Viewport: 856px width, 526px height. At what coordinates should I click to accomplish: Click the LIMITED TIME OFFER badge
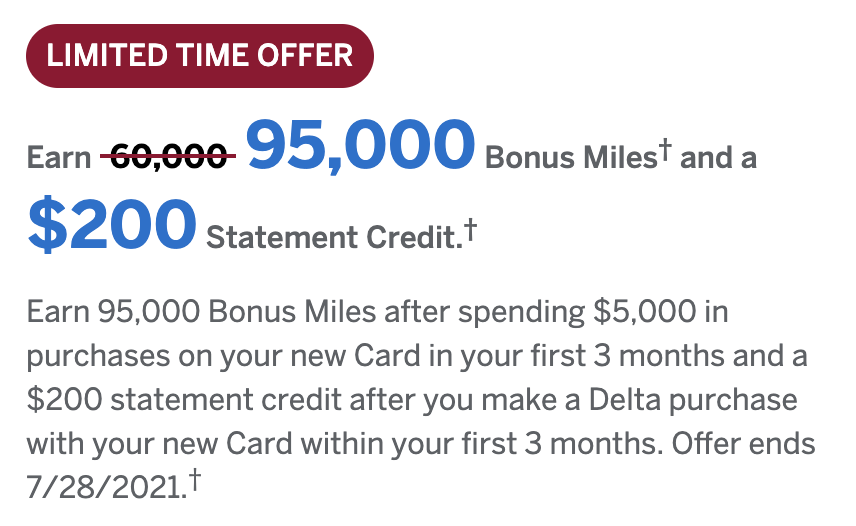[200, 54]
